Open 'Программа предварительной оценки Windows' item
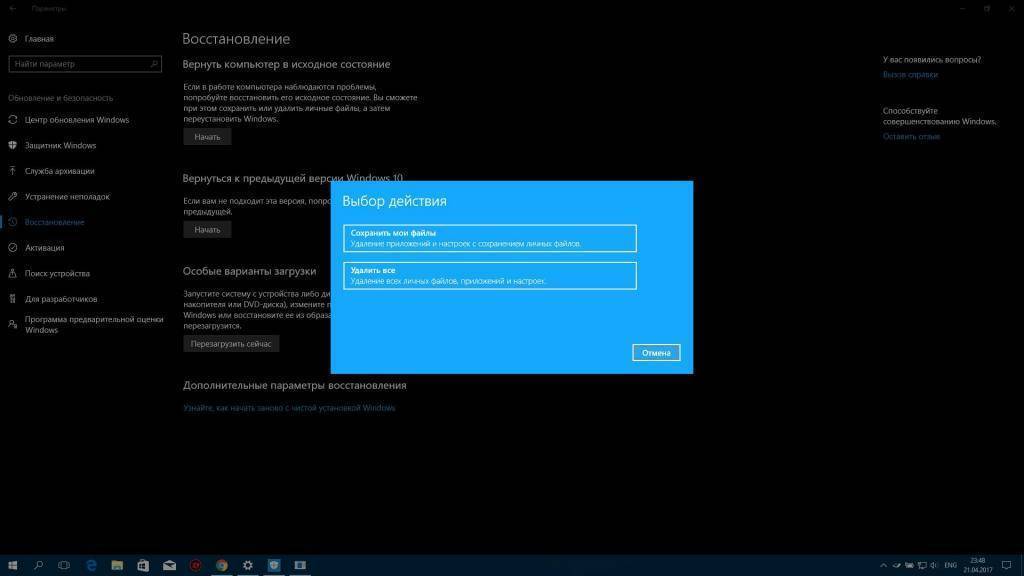 93,325
